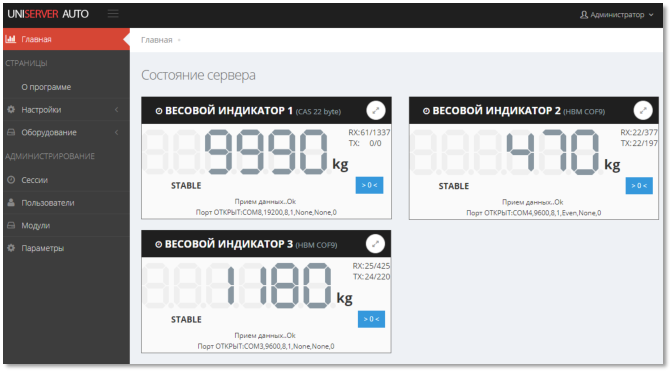Open the Администратор user dropdown

pos(617,15)
